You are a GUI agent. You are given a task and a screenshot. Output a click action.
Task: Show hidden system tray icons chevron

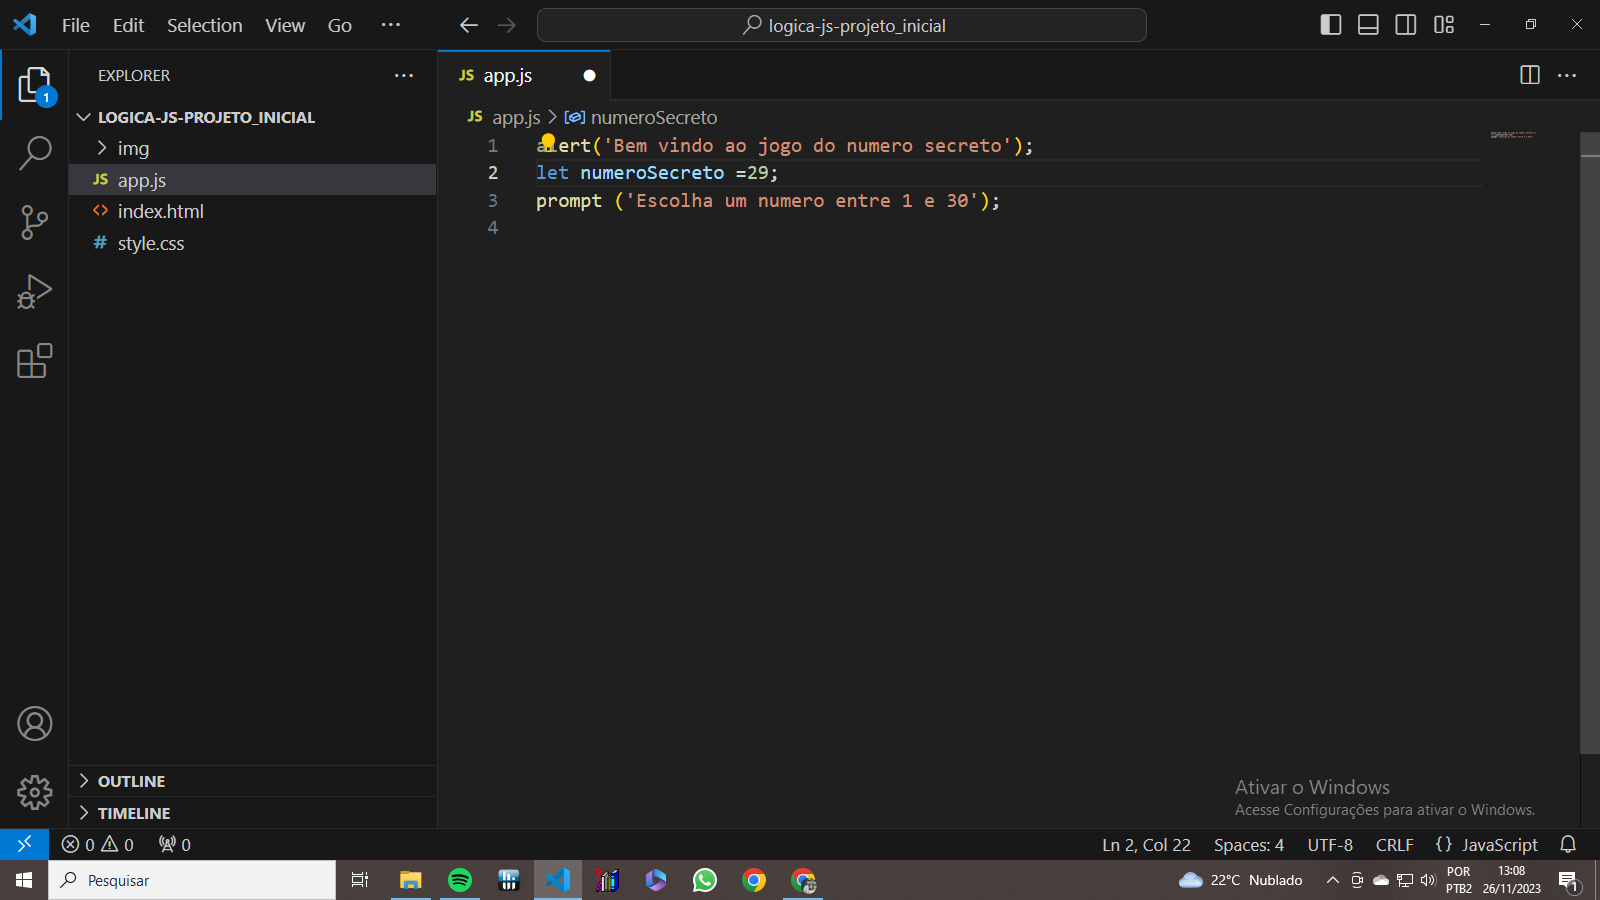tap(1332, 880)
